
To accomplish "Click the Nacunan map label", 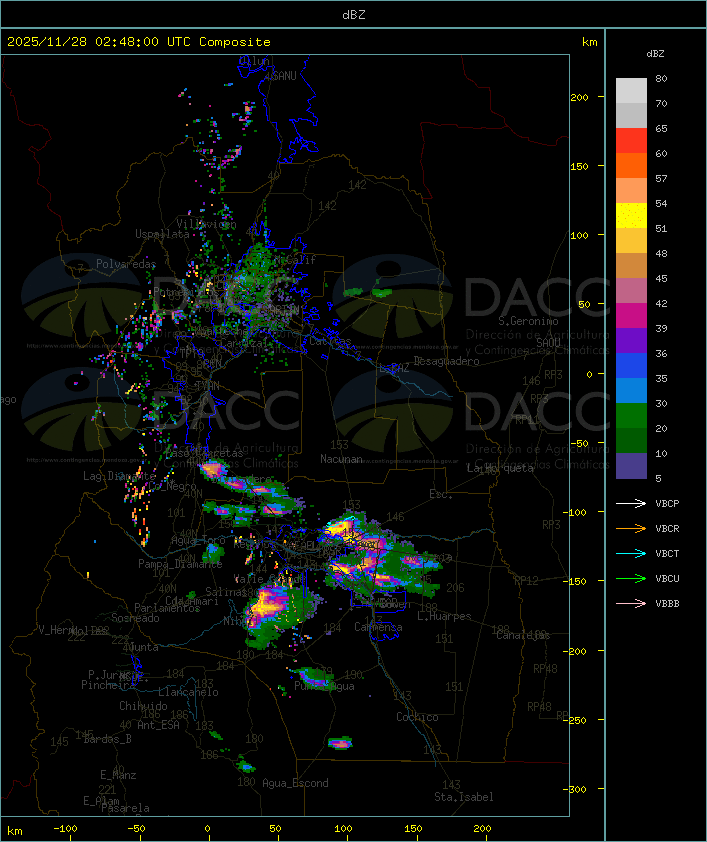I will [341, 459].
